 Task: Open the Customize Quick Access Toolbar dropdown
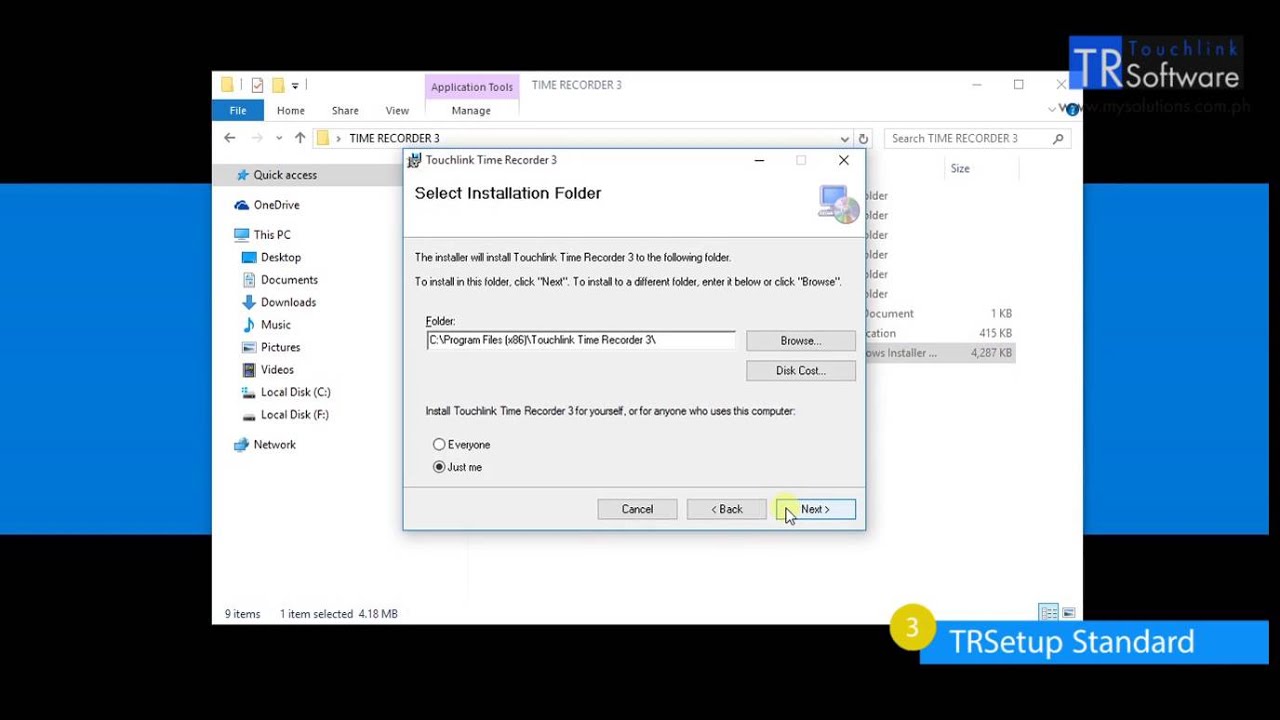tap(295, 86)
